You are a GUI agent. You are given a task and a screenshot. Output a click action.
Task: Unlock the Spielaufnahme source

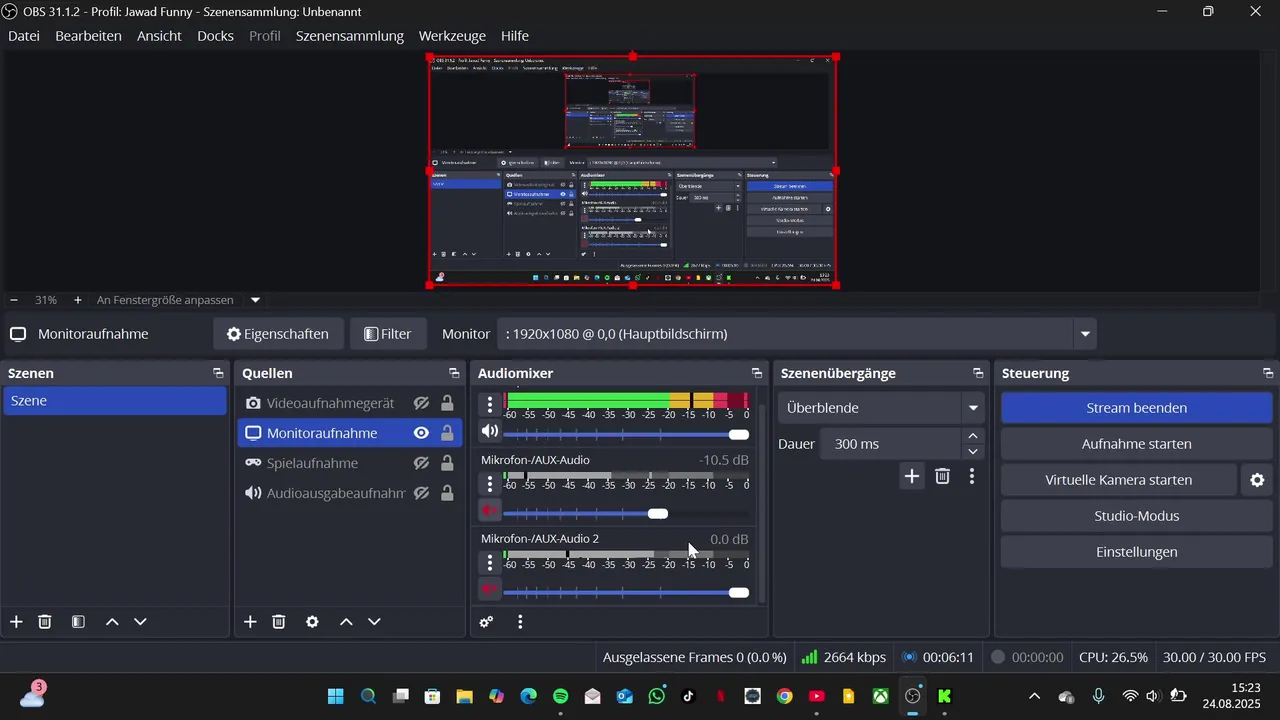click(447, 463)
